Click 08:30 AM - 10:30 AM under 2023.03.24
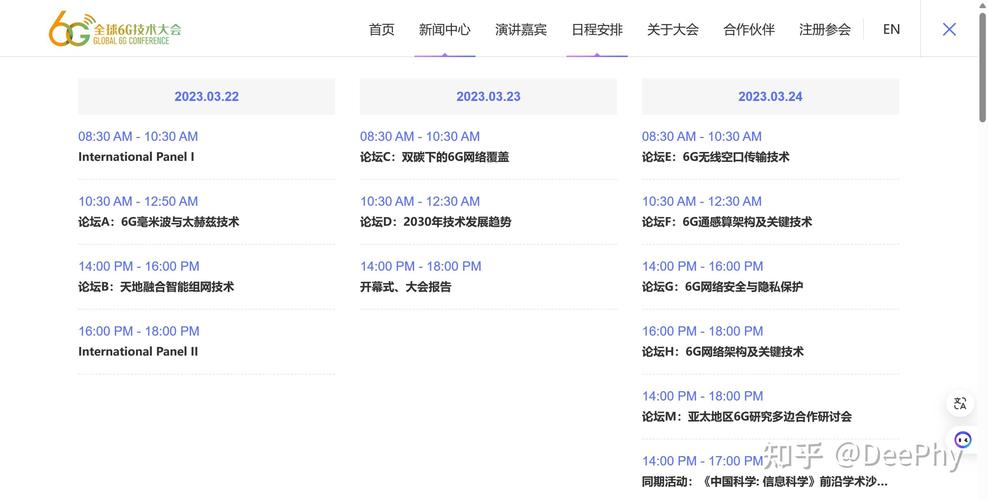This screenshot has width=988, height=500. pos(702,137)
